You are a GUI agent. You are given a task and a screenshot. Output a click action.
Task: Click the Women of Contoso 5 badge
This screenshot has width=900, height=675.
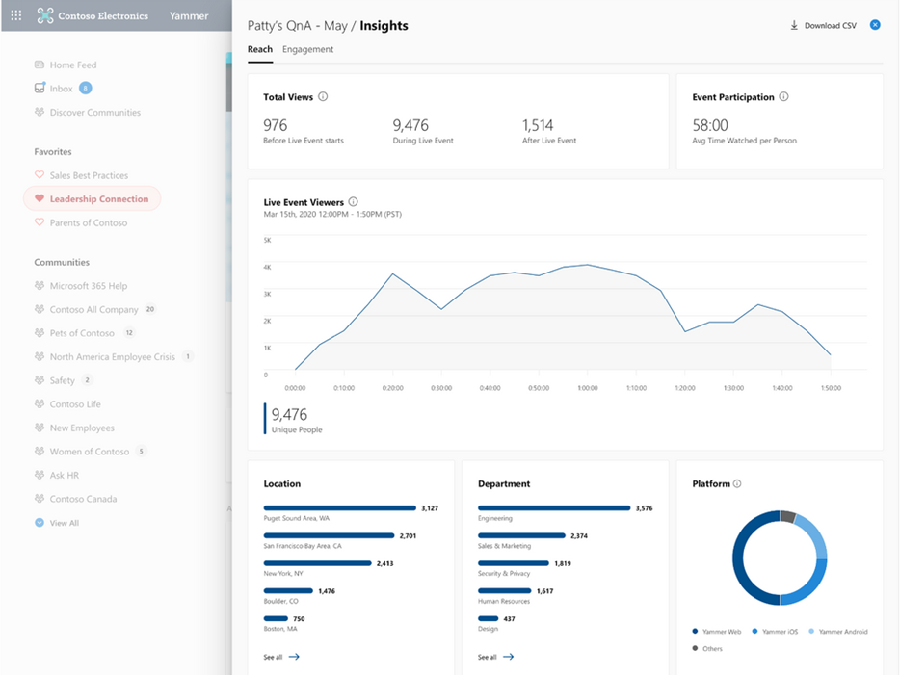(x=141, y=451)
